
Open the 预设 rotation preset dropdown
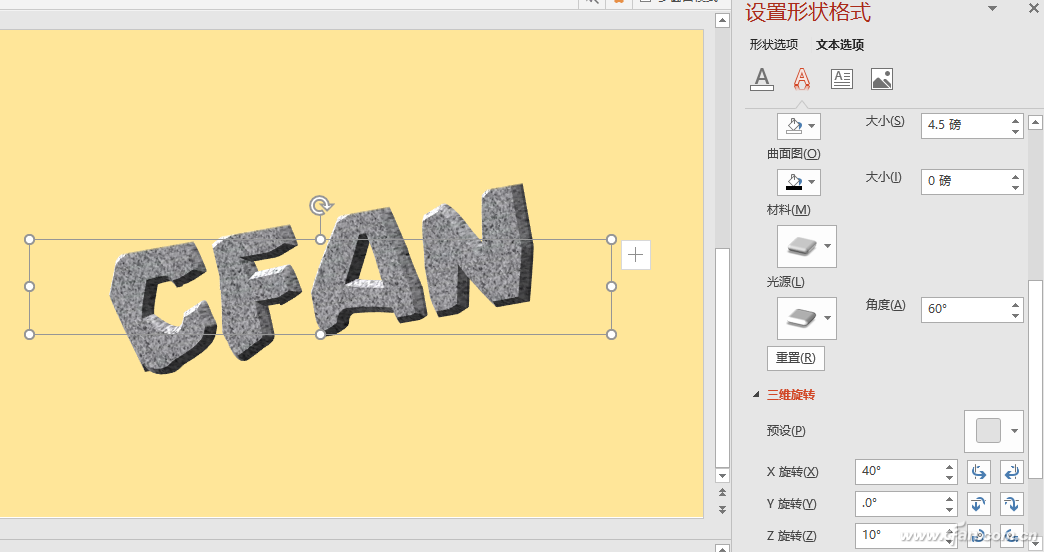[x=994, y=431]
